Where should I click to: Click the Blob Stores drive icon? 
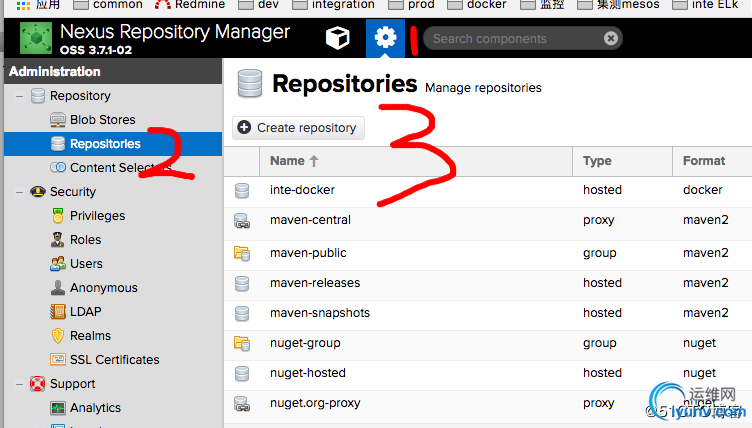point(58,119)
